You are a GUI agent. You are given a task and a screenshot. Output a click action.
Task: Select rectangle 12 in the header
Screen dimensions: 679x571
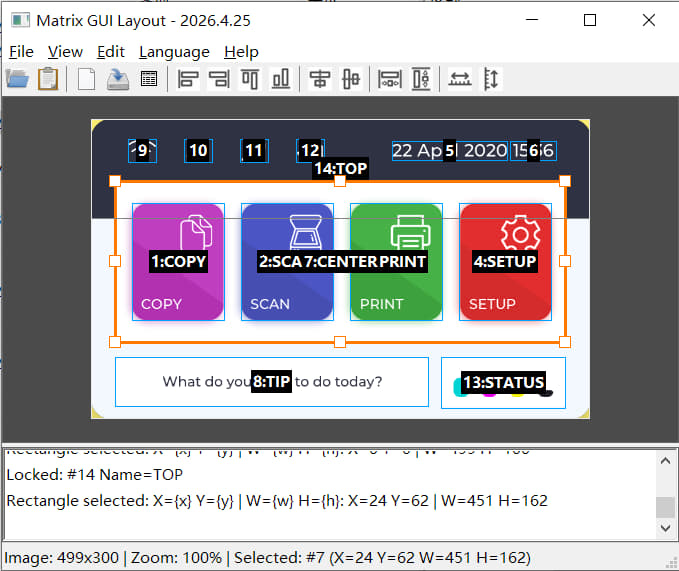pos(310,151)
